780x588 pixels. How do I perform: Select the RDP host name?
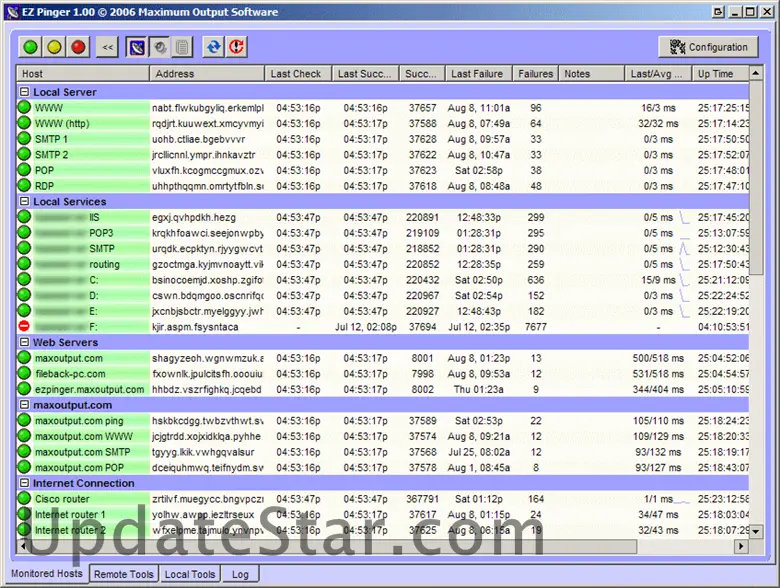[44, 186]
